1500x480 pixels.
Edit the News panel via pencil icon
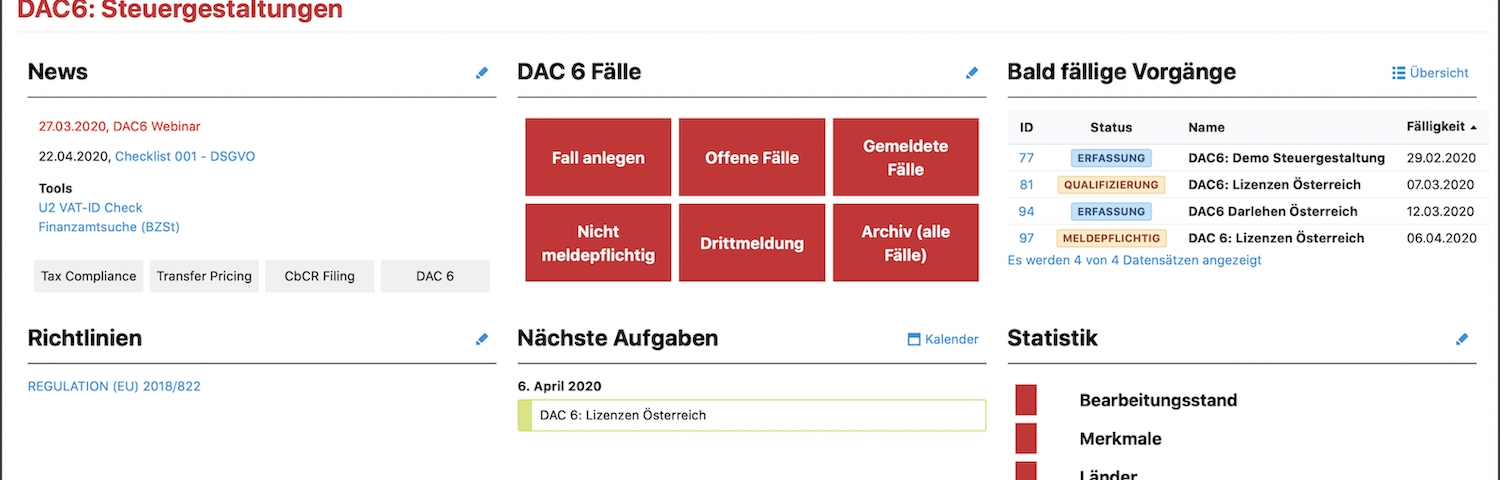[x=482, y=73]
